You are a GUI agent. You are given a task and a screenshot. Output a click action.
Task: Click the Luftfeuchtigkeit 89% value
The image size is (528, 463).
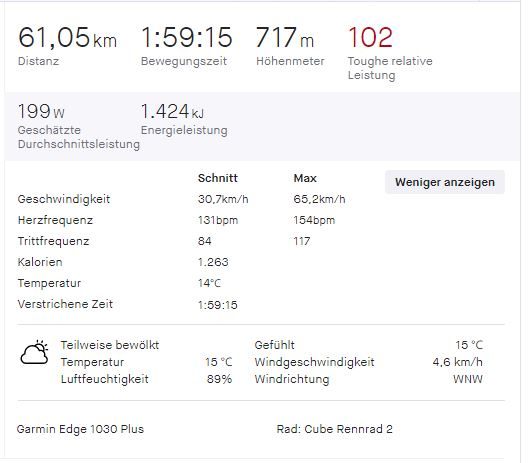[219, 379]
